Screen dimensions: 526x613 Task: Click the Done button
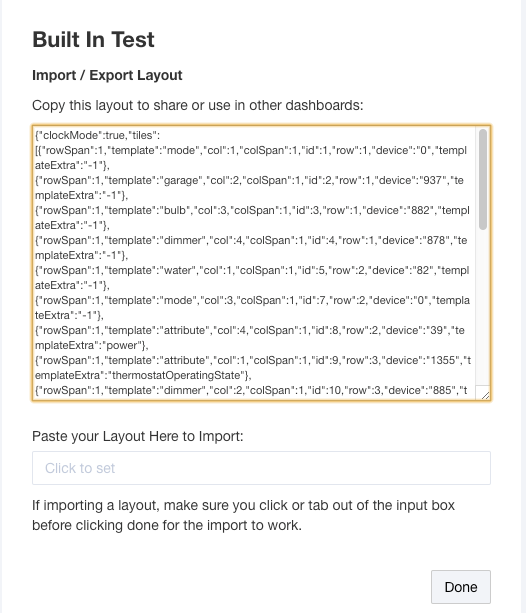pyautogui.click(x=461, y=587)
